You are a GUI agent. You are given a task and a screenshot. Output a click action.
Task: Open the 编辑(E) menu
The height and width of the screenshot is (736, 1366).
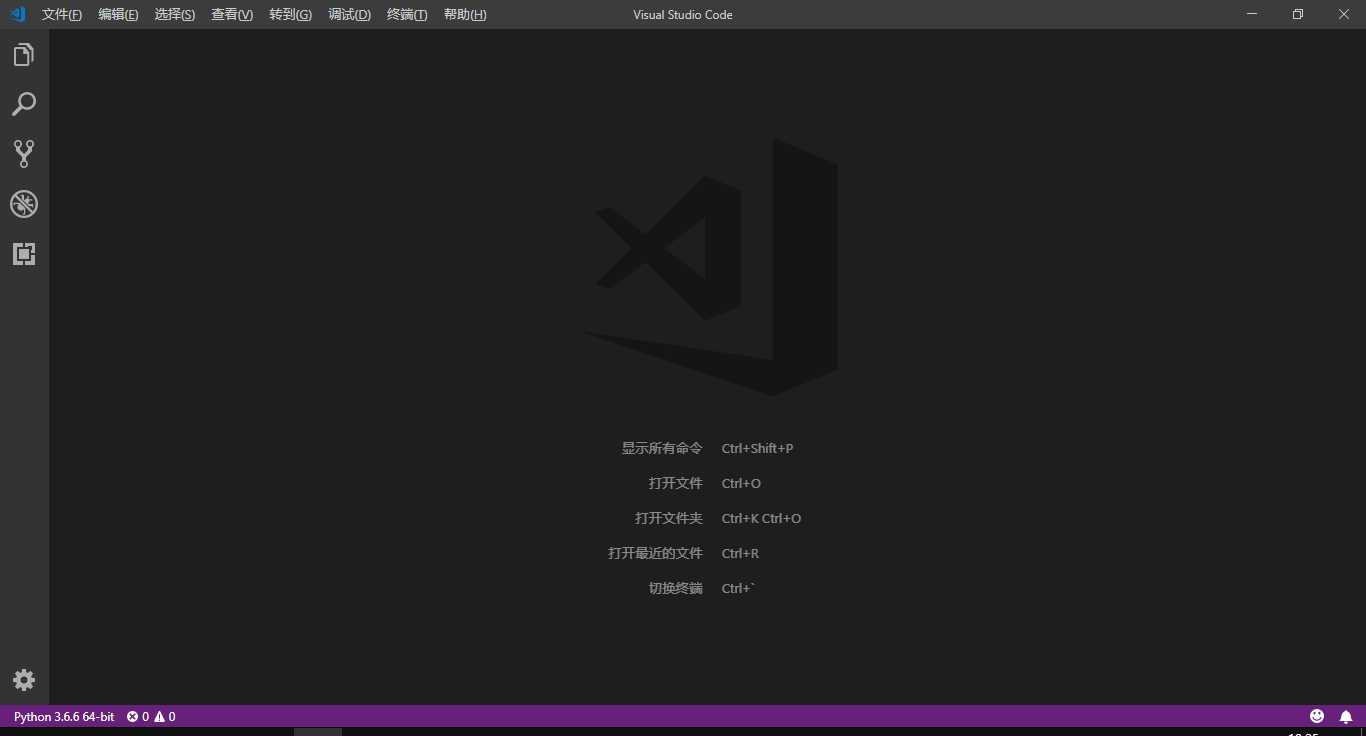[118, 15]
